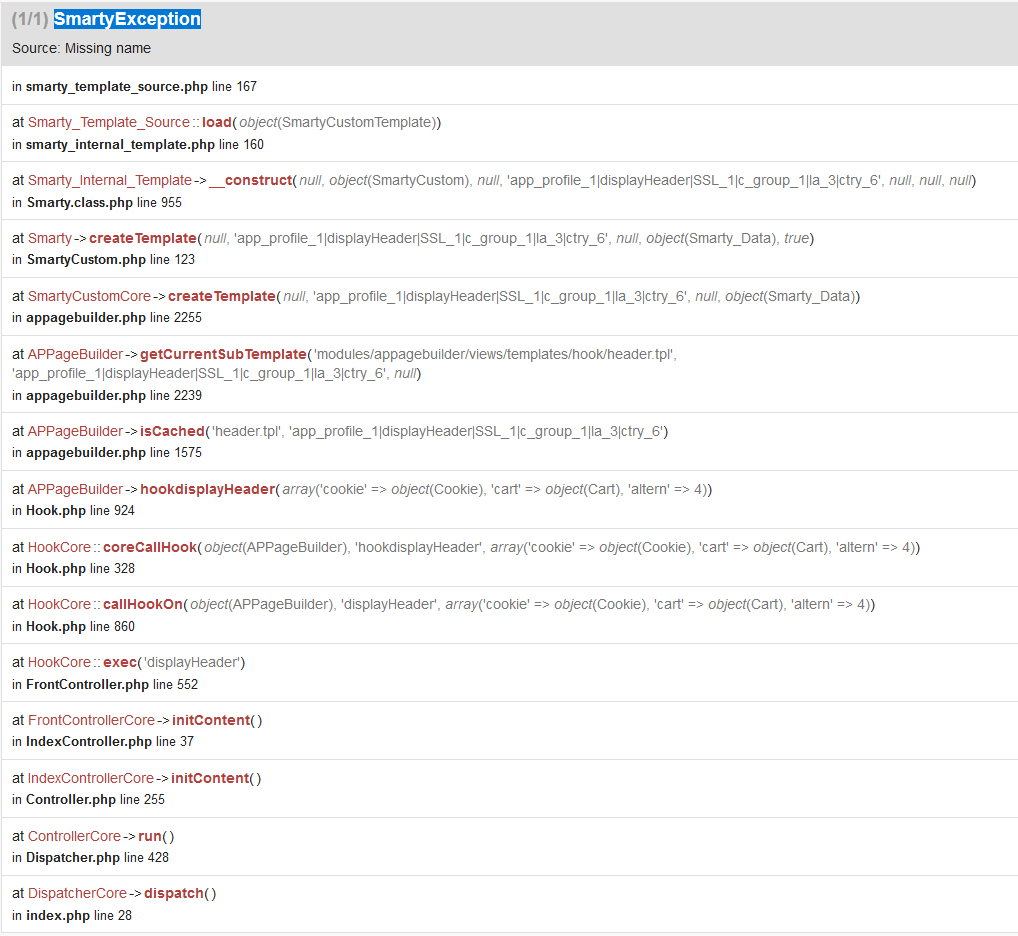Click the 'coreCallHook' method name
Screen dimensions: 1018x936
[150, 547]
